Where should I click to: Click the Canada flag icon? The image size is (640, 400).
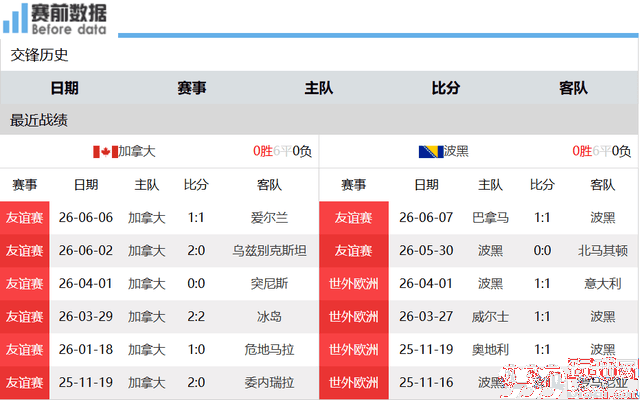click(105, 152)
